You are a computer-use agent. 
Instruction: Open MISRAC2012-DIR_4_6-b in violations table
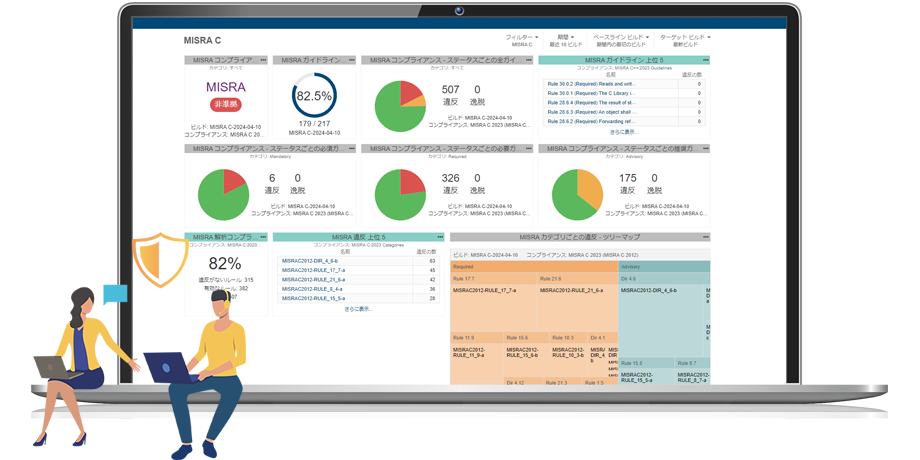tap(310, 261)
